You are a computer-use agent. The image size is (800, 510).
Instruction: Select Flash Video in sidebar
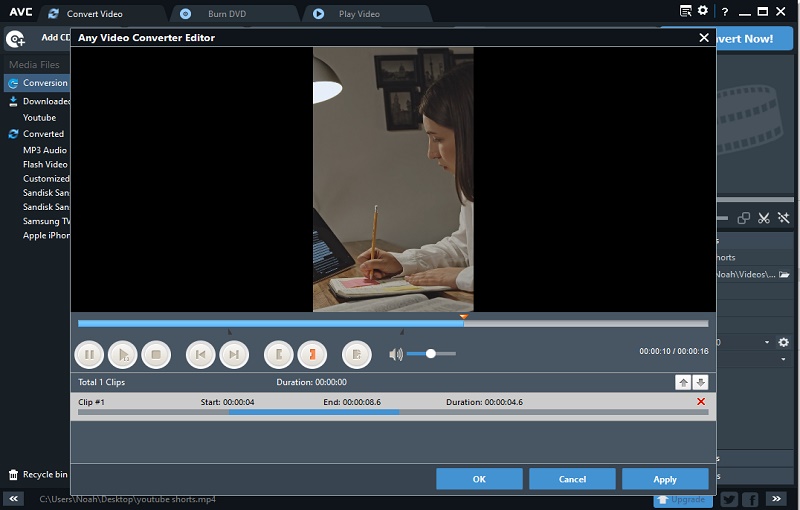[45, 164]
